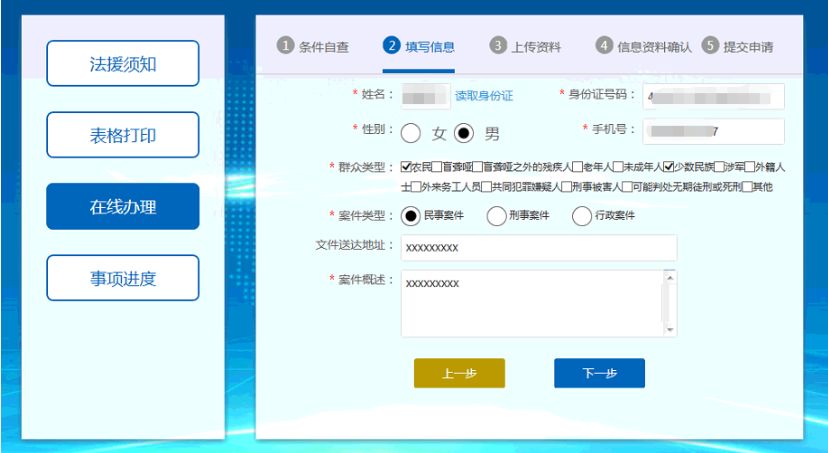Image resolution: width=828 pixels, height=453 pixels.
Task: Go to step 4 信息资料确认
Action: [x=643, y=46]
